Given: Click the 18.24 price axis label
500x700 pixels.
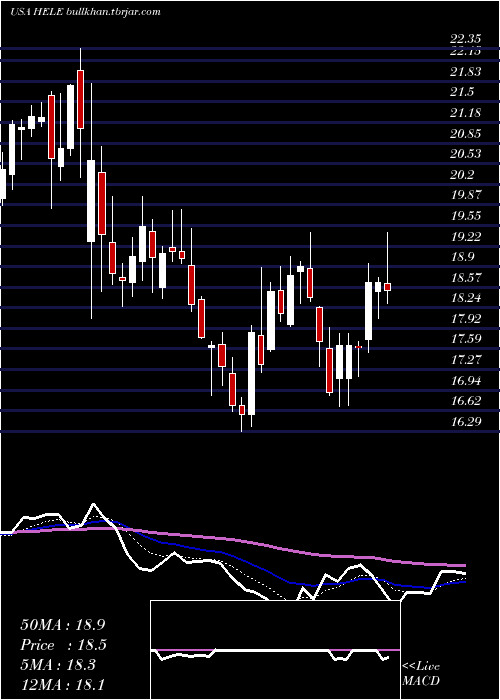Looking at the screenshot, I should coord(466,298).
